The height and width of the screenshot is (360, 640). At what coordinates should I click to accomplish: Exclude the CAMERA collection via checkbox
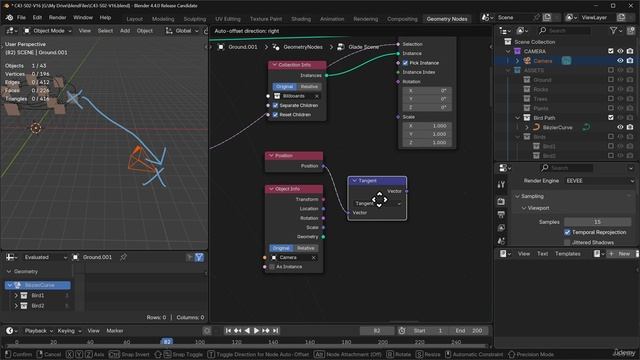point(611,51)
